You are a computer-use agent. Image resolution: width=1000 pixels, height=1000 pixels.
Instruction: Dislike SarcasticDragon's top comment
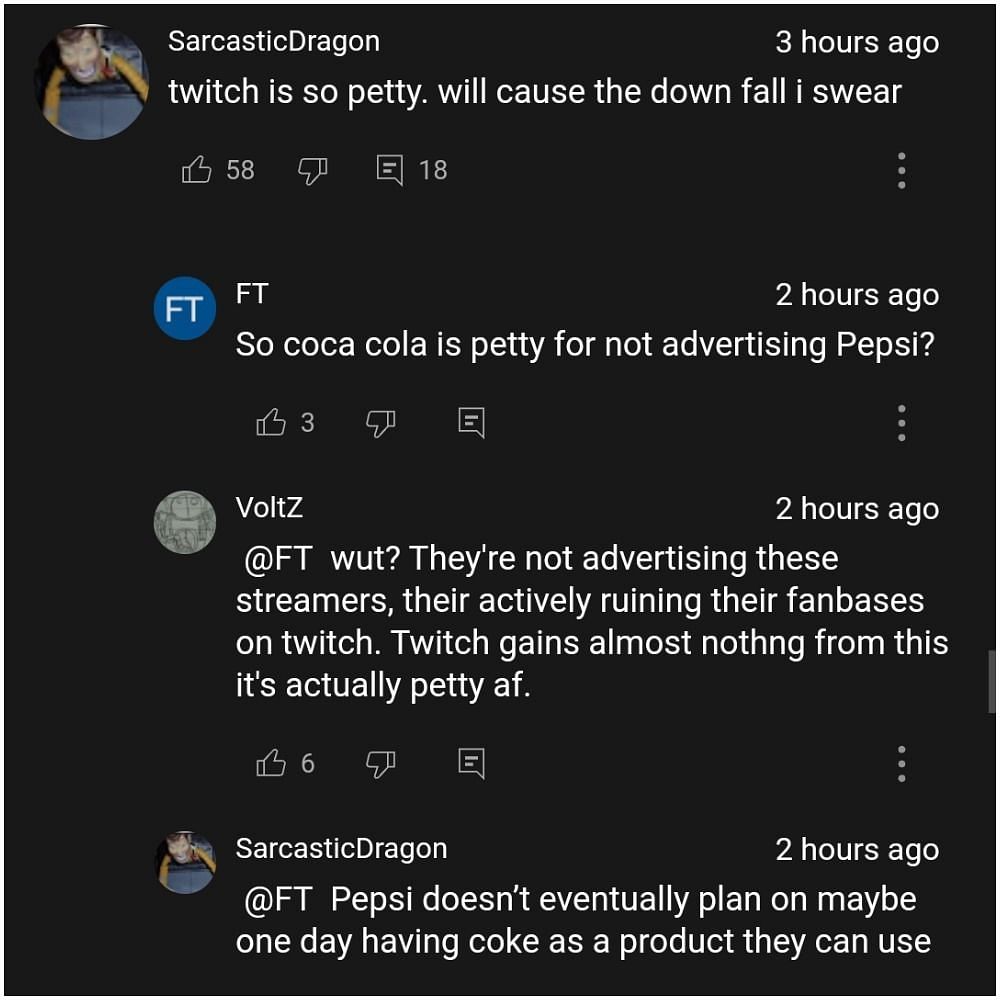click(x=313, y=171)
